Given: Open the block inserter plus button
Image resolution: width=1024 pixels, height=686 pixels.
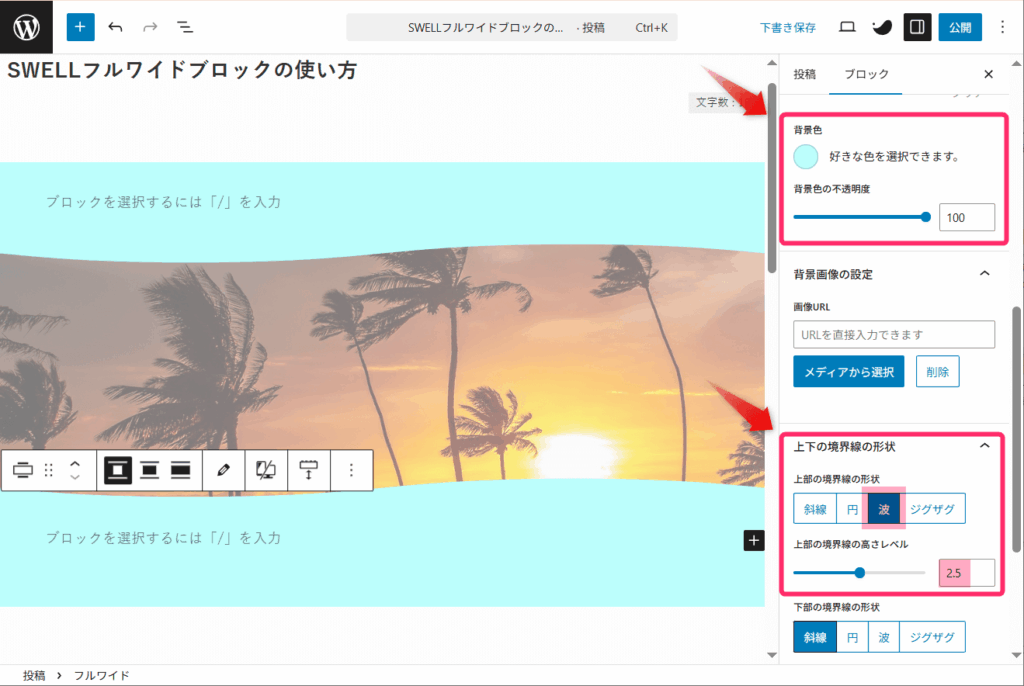Looking at the screenshot, I should [80, 27].
